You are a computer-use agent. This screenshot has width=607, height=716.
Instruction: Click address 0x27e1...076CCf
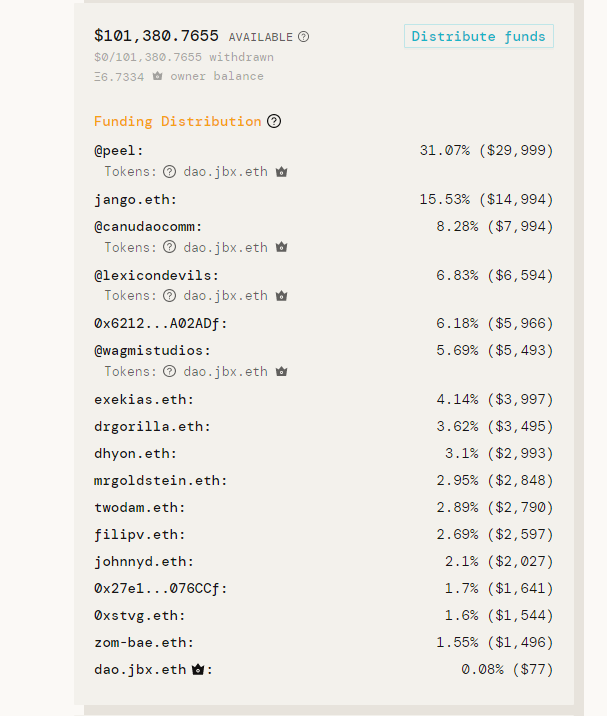click(157, 589)
